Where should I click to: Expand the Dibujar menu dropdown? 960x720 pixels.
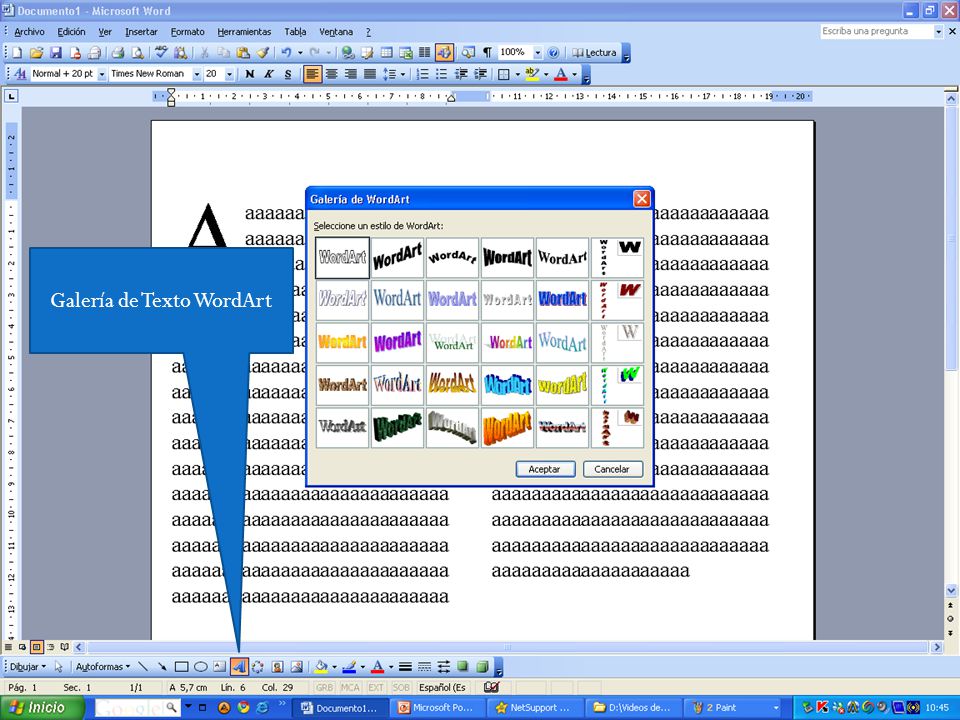28,667
